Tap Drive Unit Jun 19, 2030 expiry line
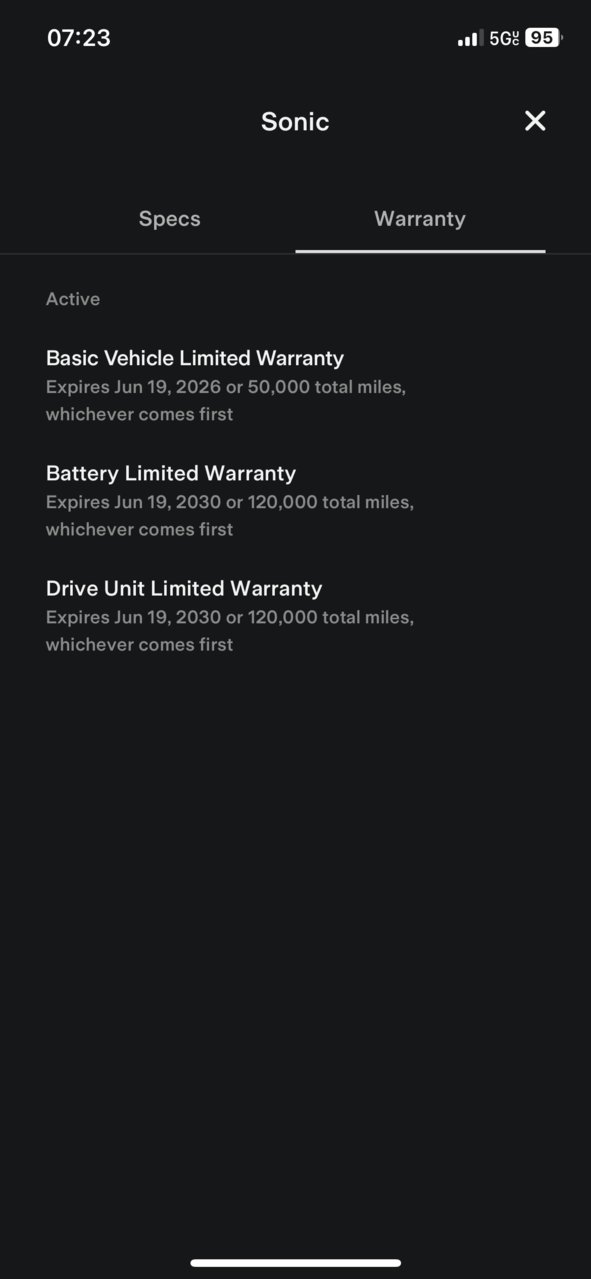Viewport: 591px width, 1279px height. (x=230, y=617)
